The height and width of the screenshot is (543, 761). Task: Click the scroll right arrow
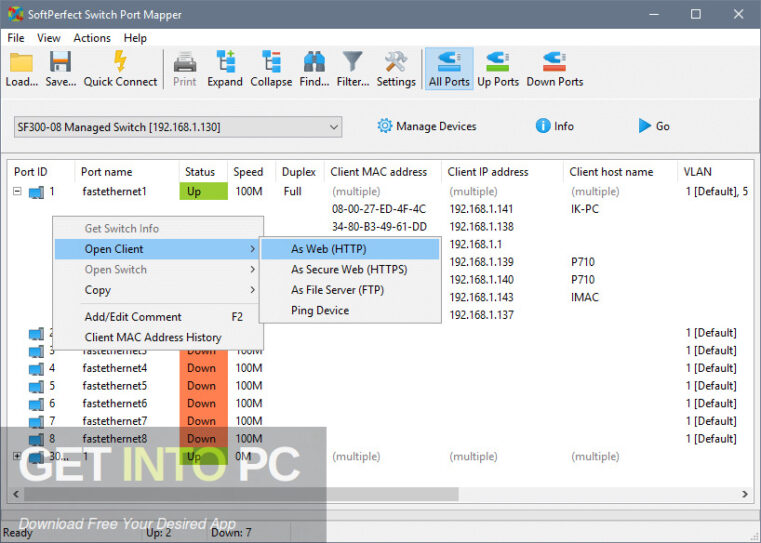click(744, 494)
